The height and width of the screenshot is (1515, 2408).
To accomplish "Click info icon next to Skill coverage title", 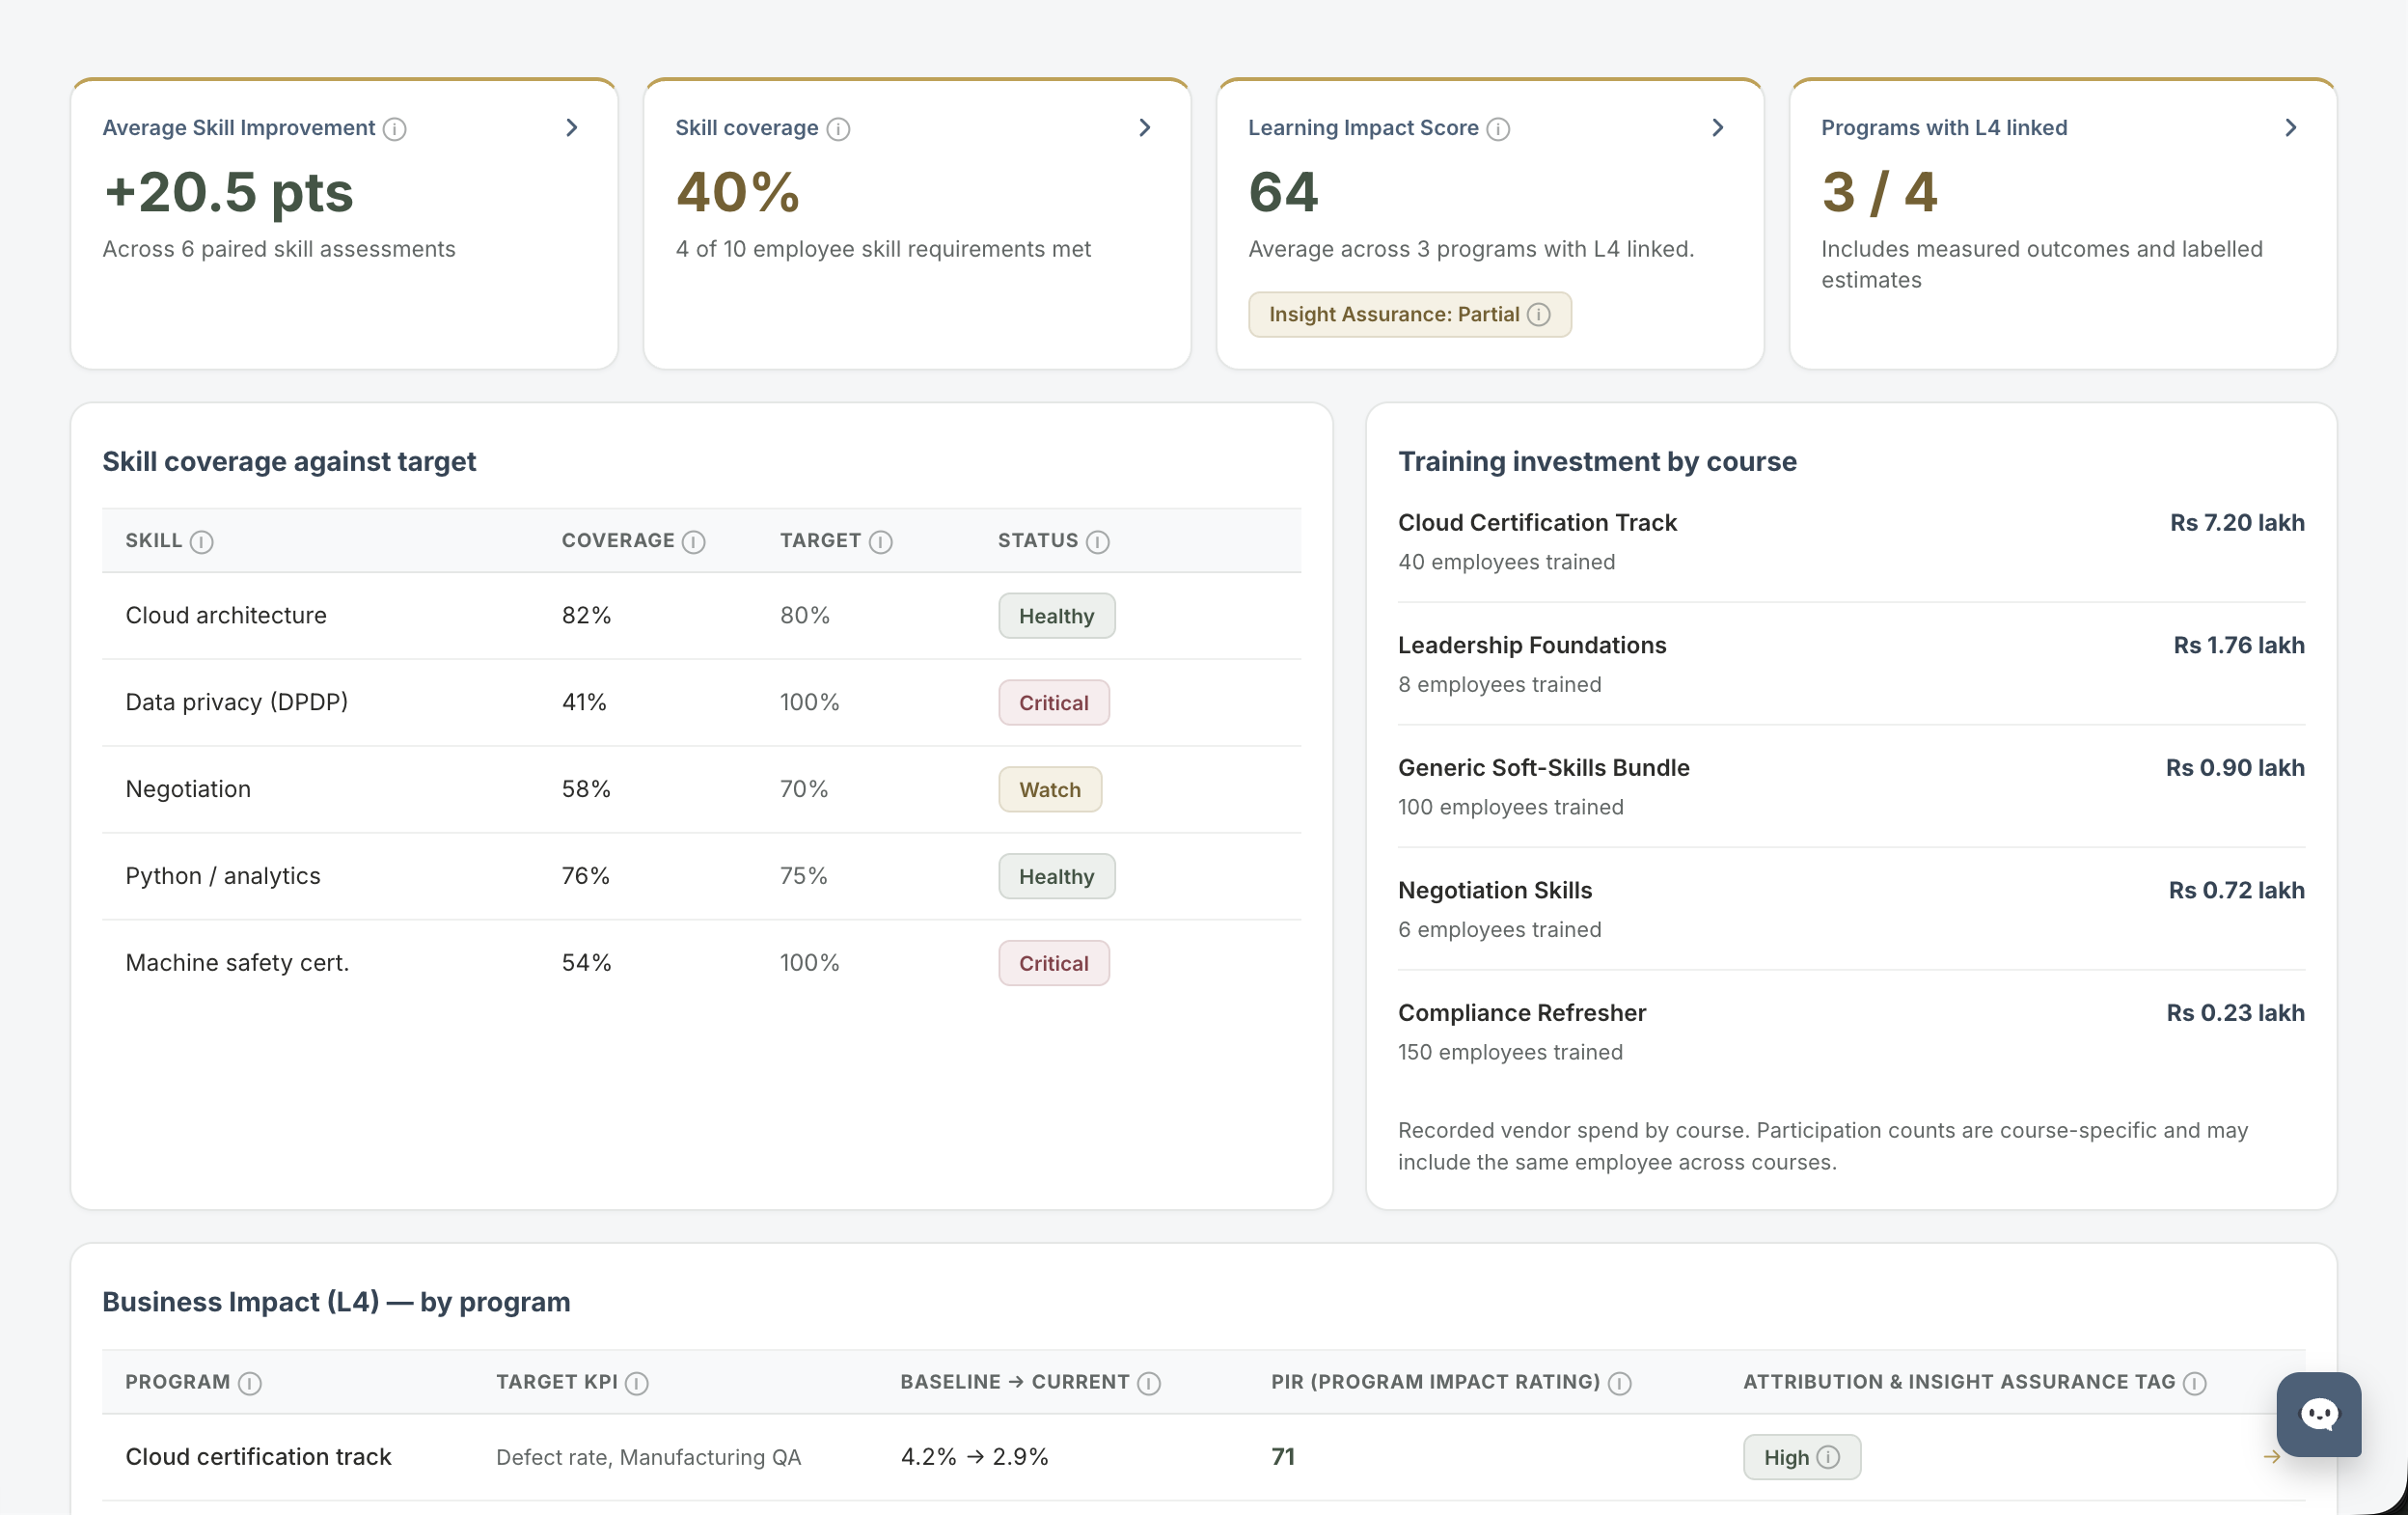I will (x=839, y=129).
